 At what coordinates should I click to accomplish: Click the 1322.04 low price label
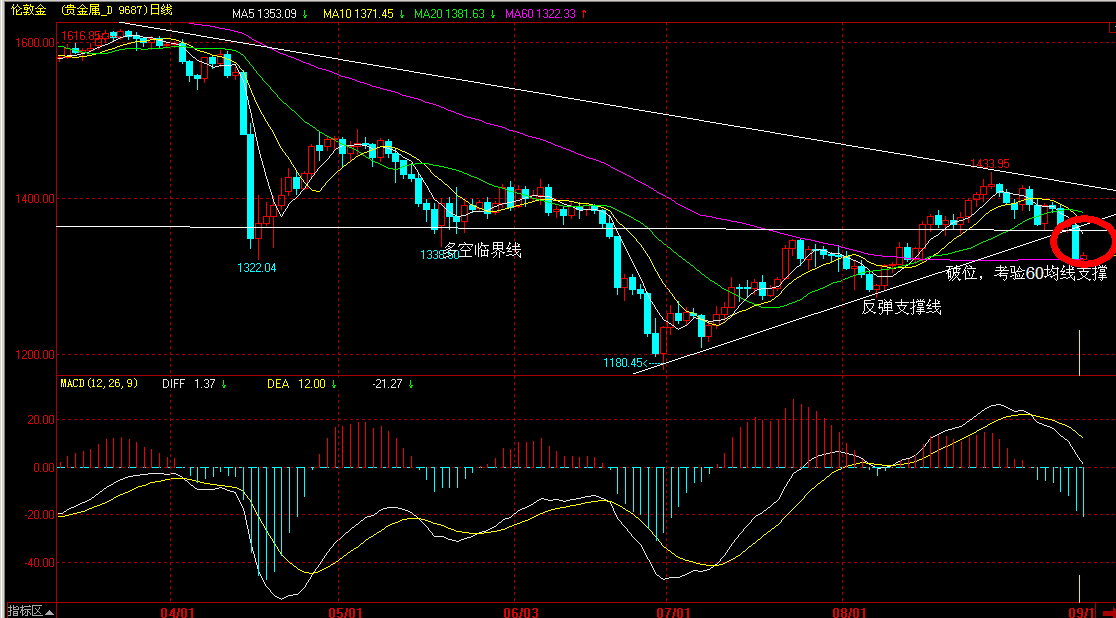click(256, 267)
